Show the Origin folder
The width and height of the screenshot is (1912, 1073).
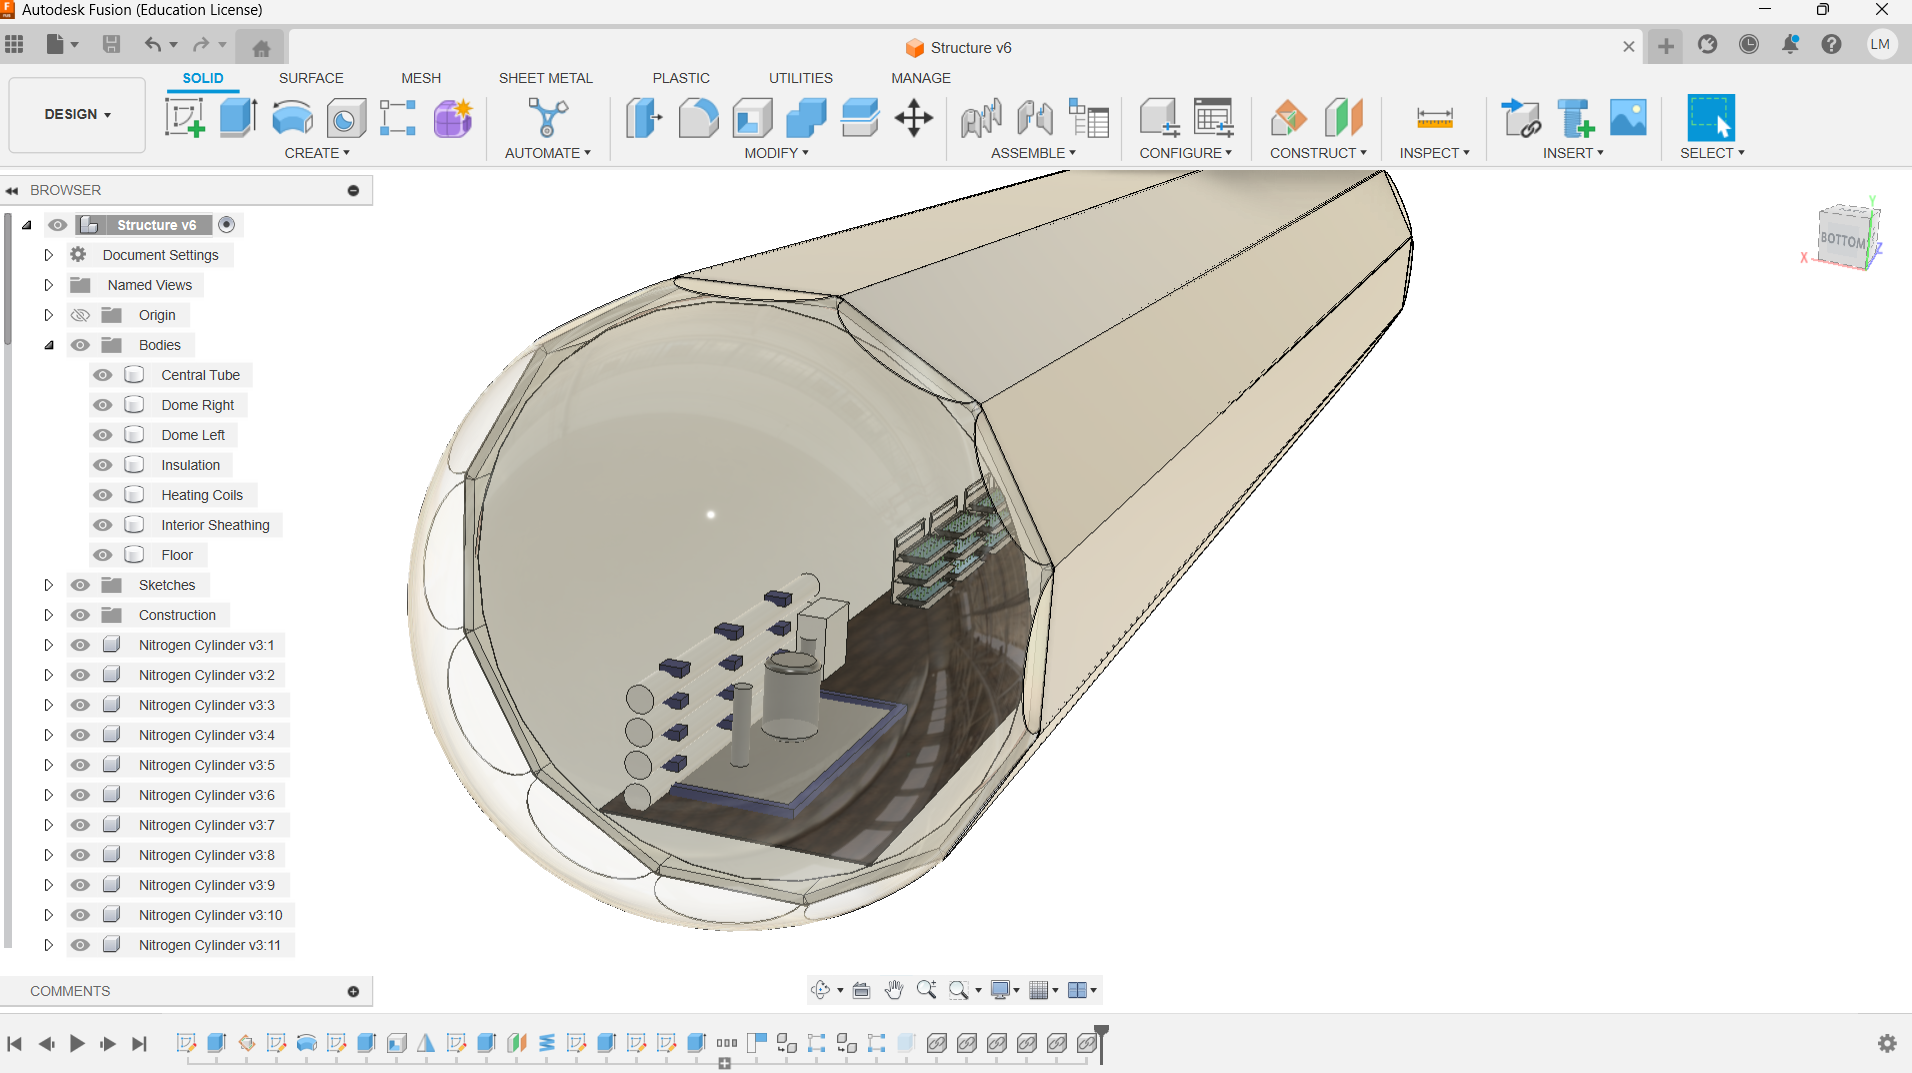click(x=81, y=315)
